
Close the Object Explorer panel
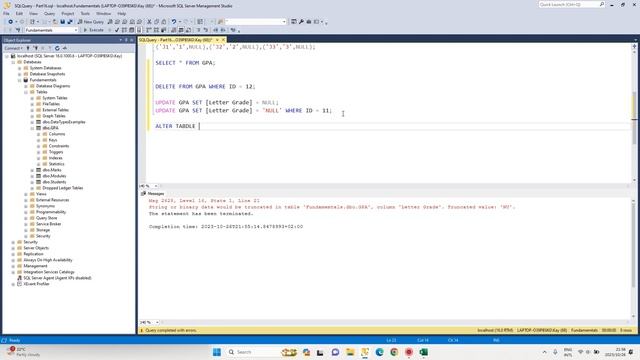(x=131, y=40)
